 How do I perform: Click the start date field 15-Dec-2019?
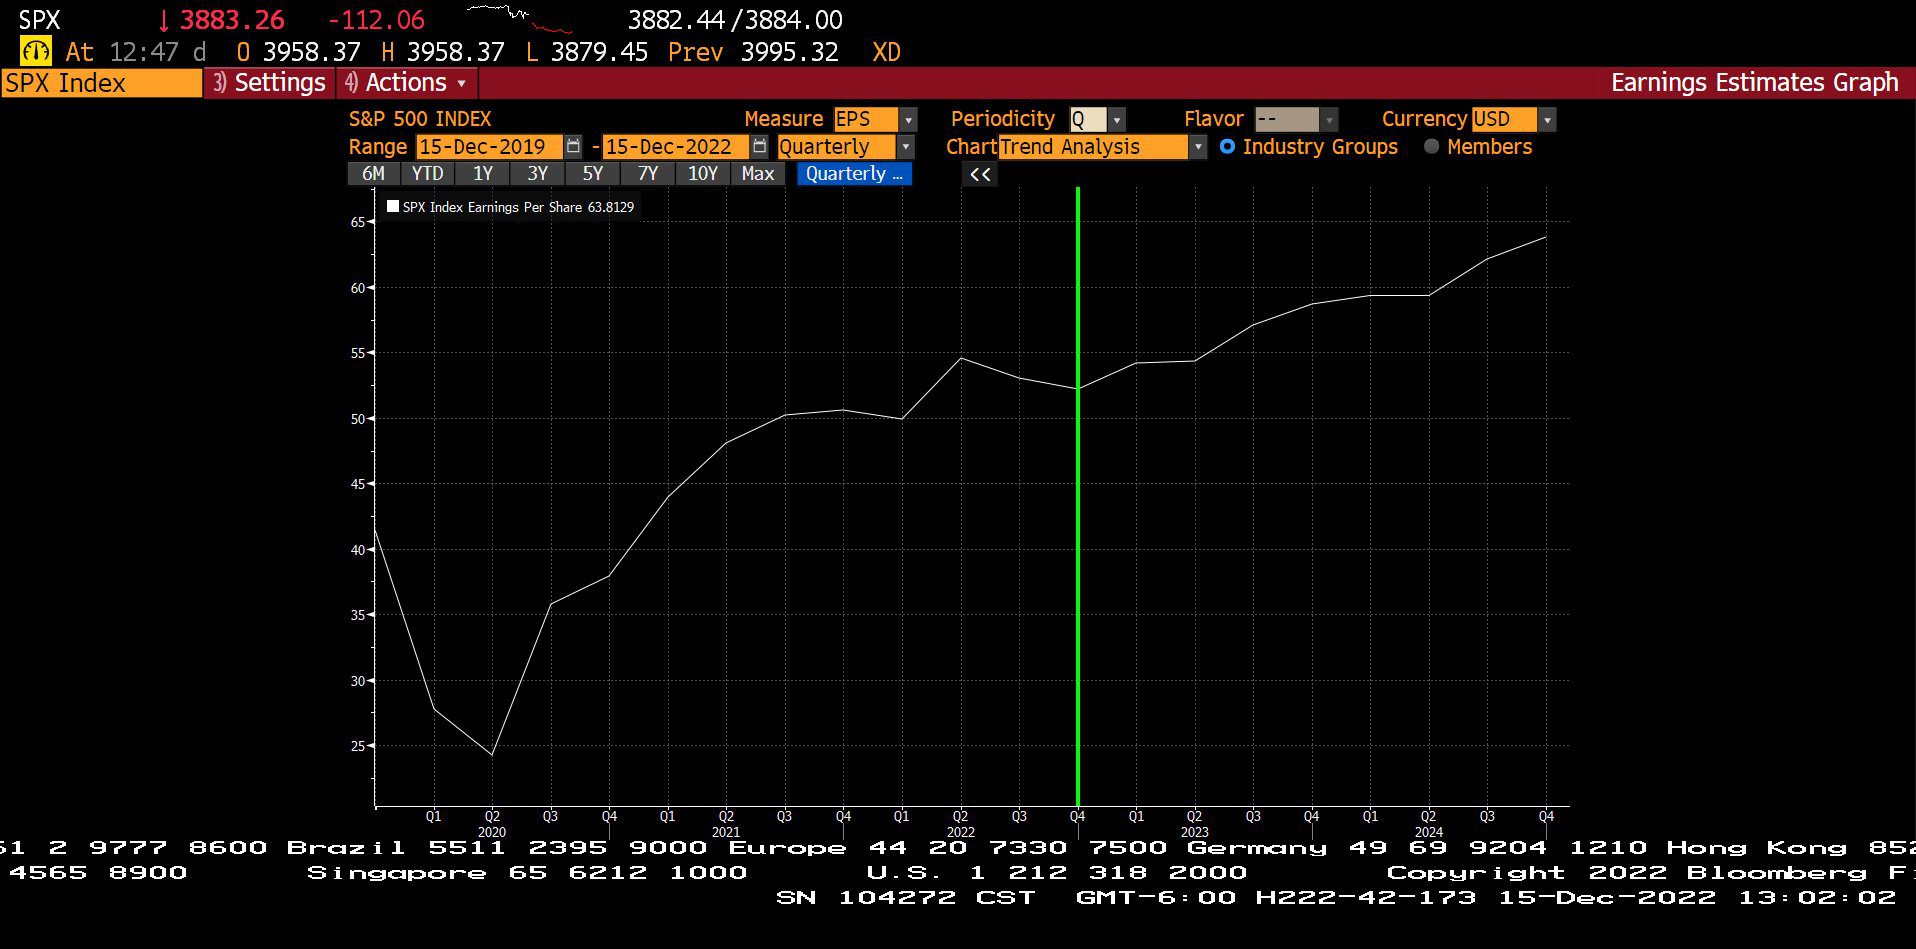490,146
